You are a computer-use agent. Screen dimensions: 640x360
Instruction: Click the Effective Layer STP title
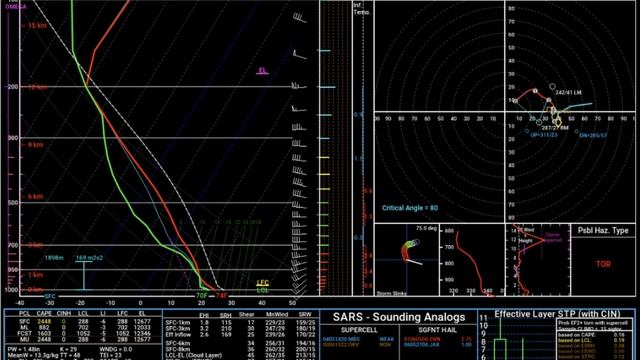tap(557, 313)
